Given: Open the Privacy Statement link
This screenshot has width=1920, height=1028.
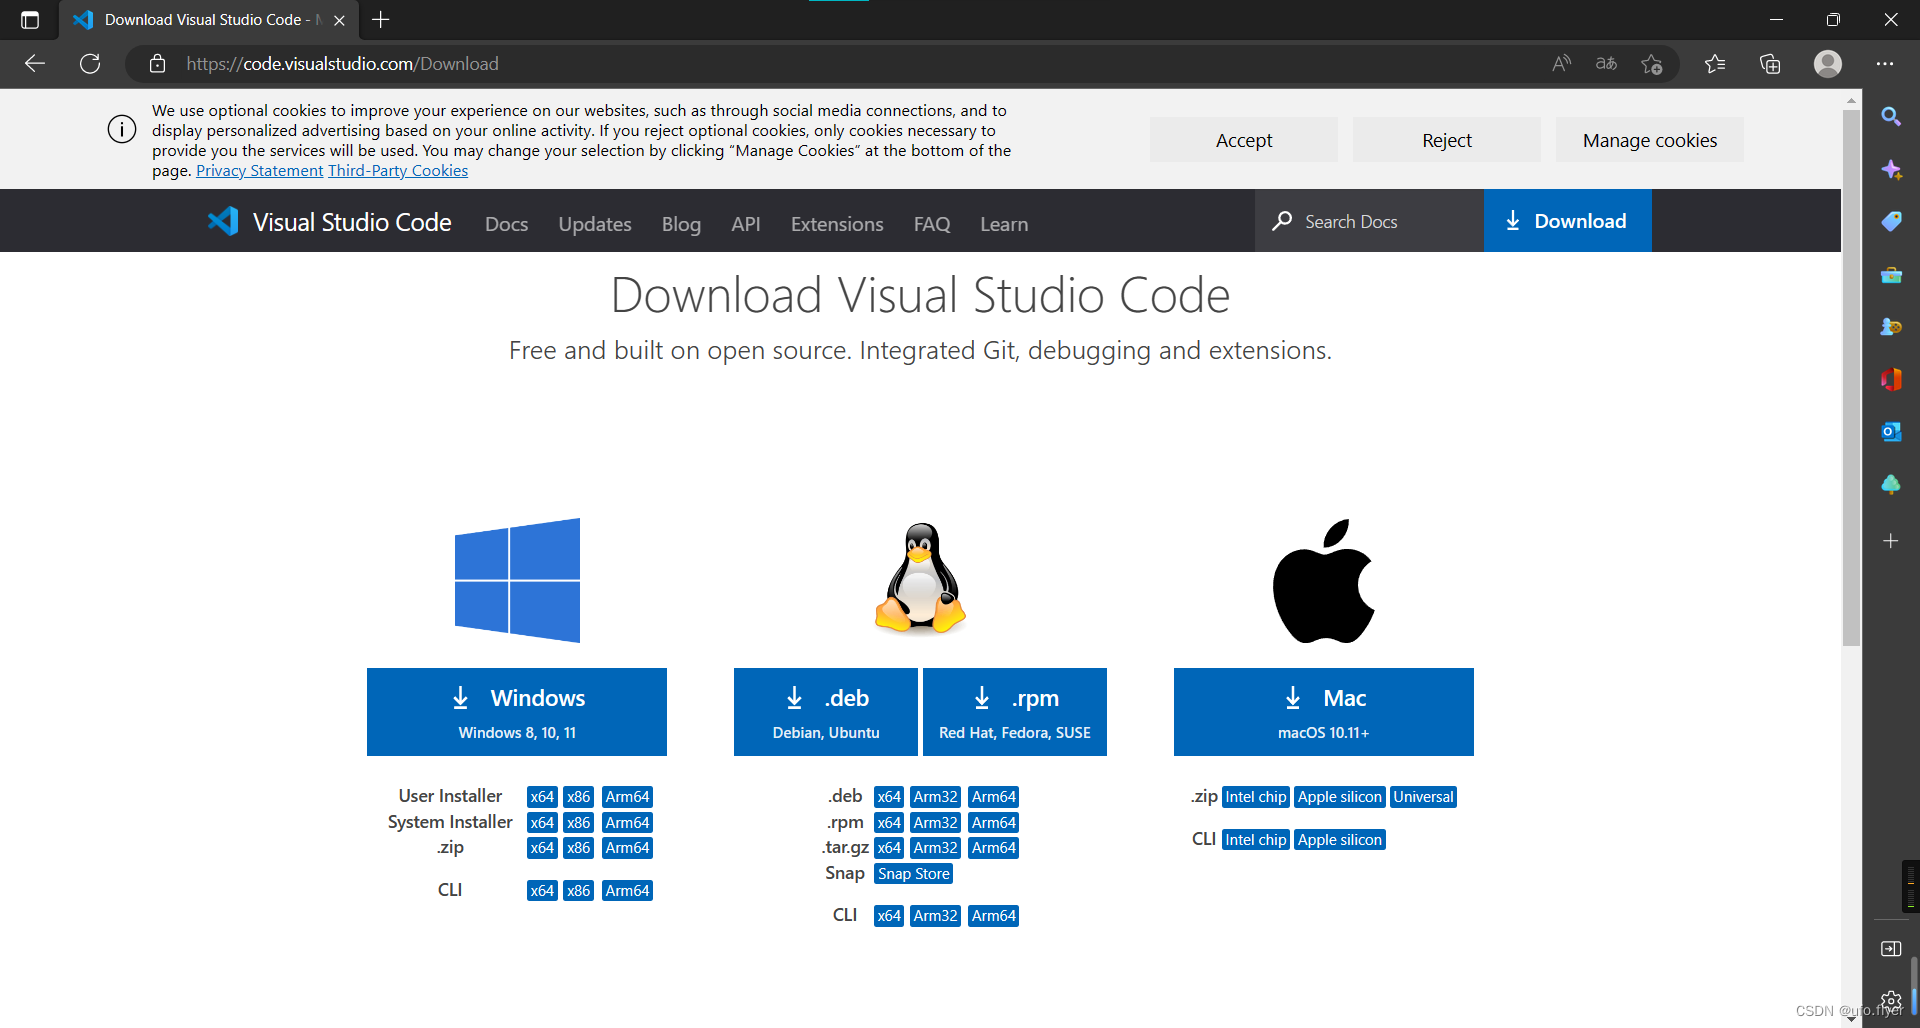Looking at the screenshot, I should point(260,171).
